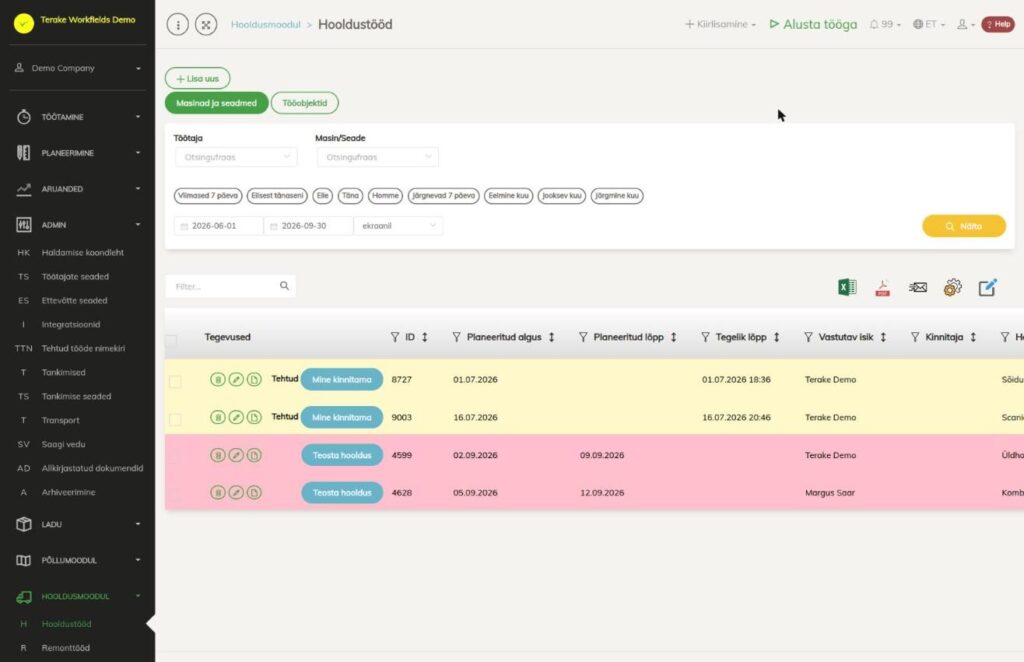Click Teosta hooldus for ID 4599

(x=342, y=455)
